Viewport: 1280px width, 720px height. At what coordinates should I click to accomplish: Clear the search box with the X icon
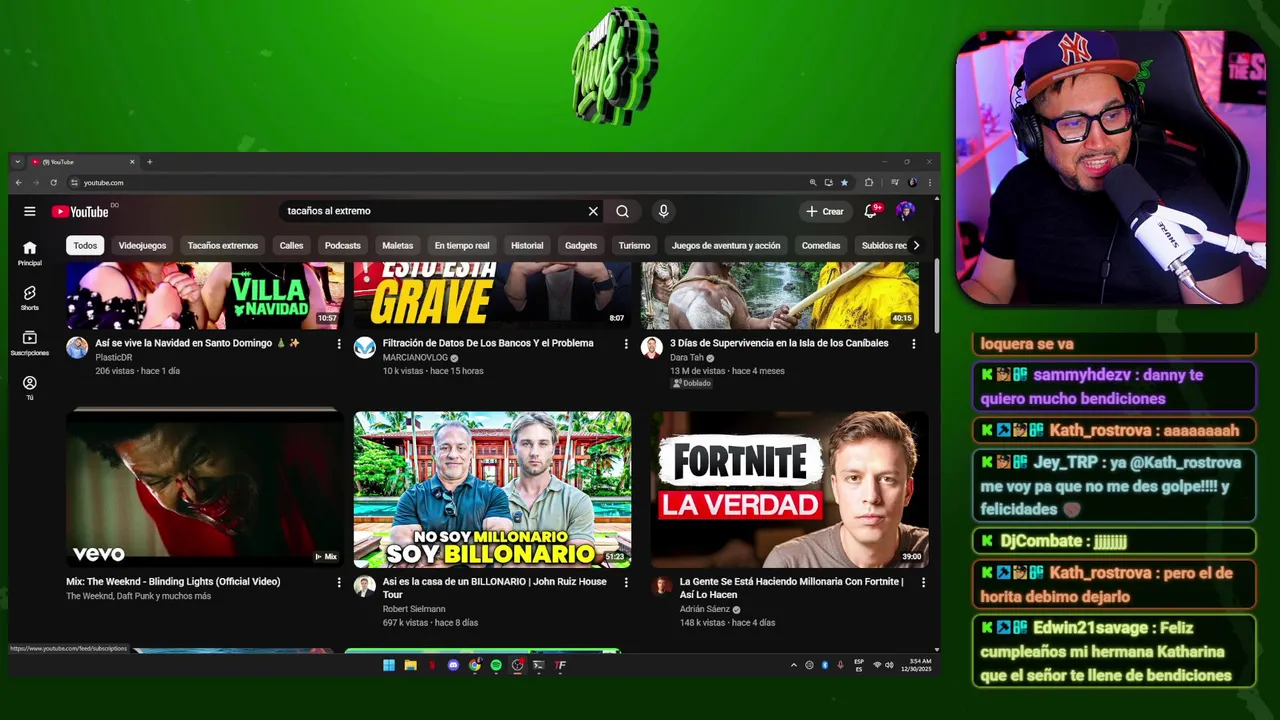coord(593,211)
